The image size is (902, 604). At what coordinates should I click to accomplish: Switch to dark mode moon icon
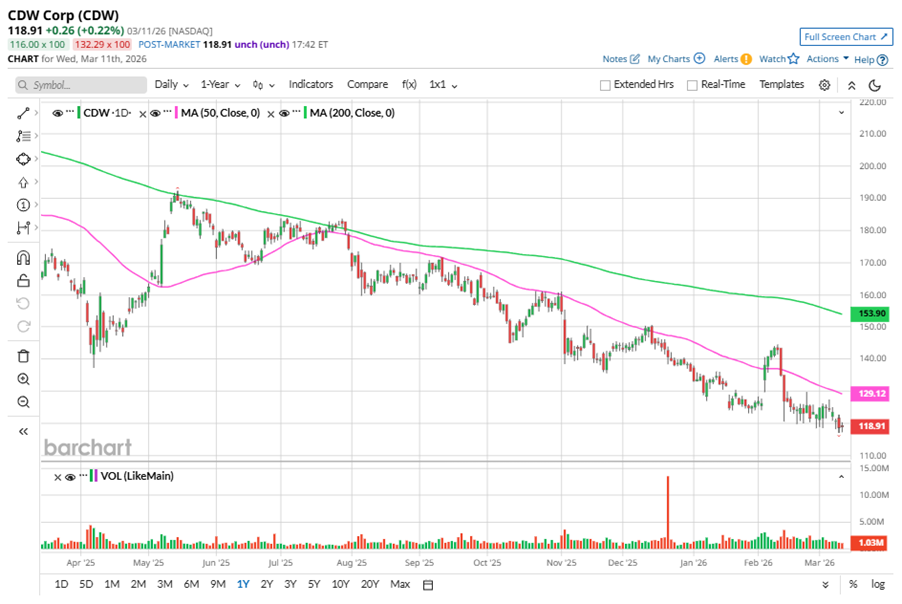pyautogui.click(x=875, y=85)
